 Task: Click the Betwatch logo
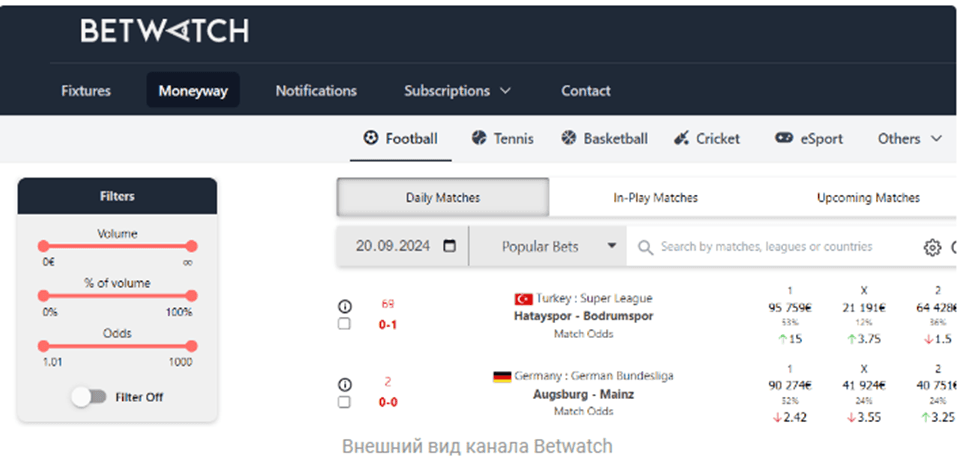click(x=165, y=30)
